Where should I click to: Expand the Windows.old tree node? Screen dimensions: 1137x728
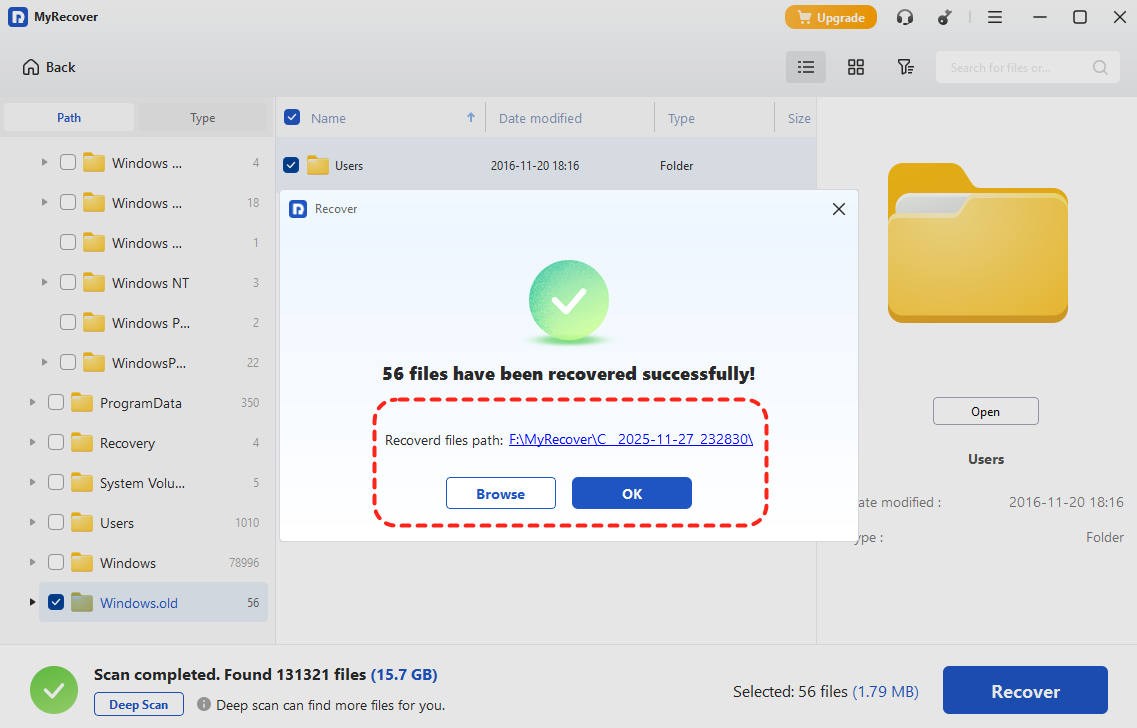click(x=32, y=602)
